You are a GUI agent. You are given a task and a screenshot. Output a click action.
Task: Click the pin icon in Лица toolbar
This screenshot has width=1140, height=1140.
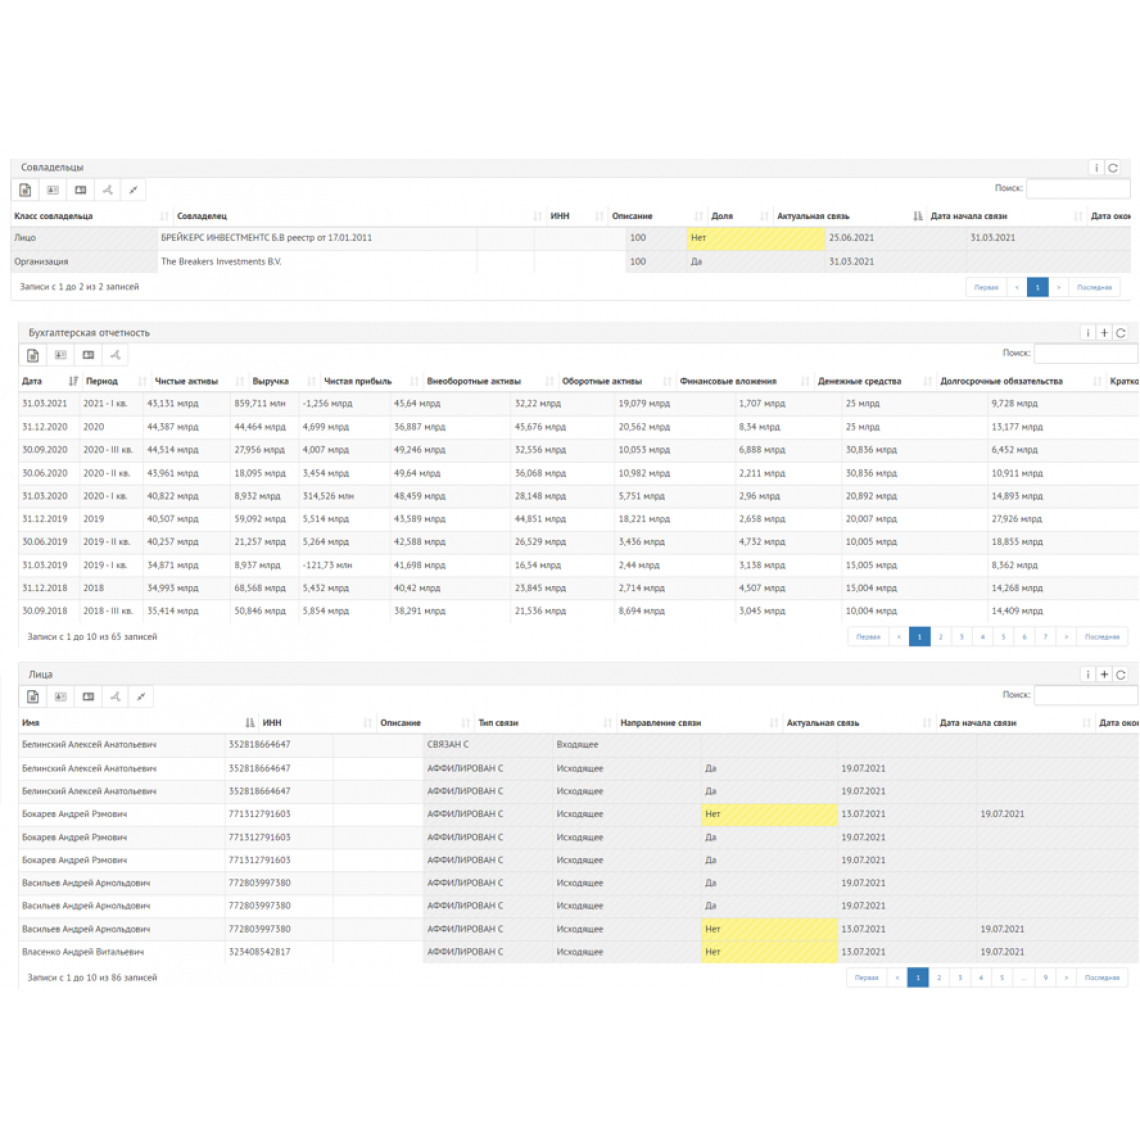click(141, 697)
